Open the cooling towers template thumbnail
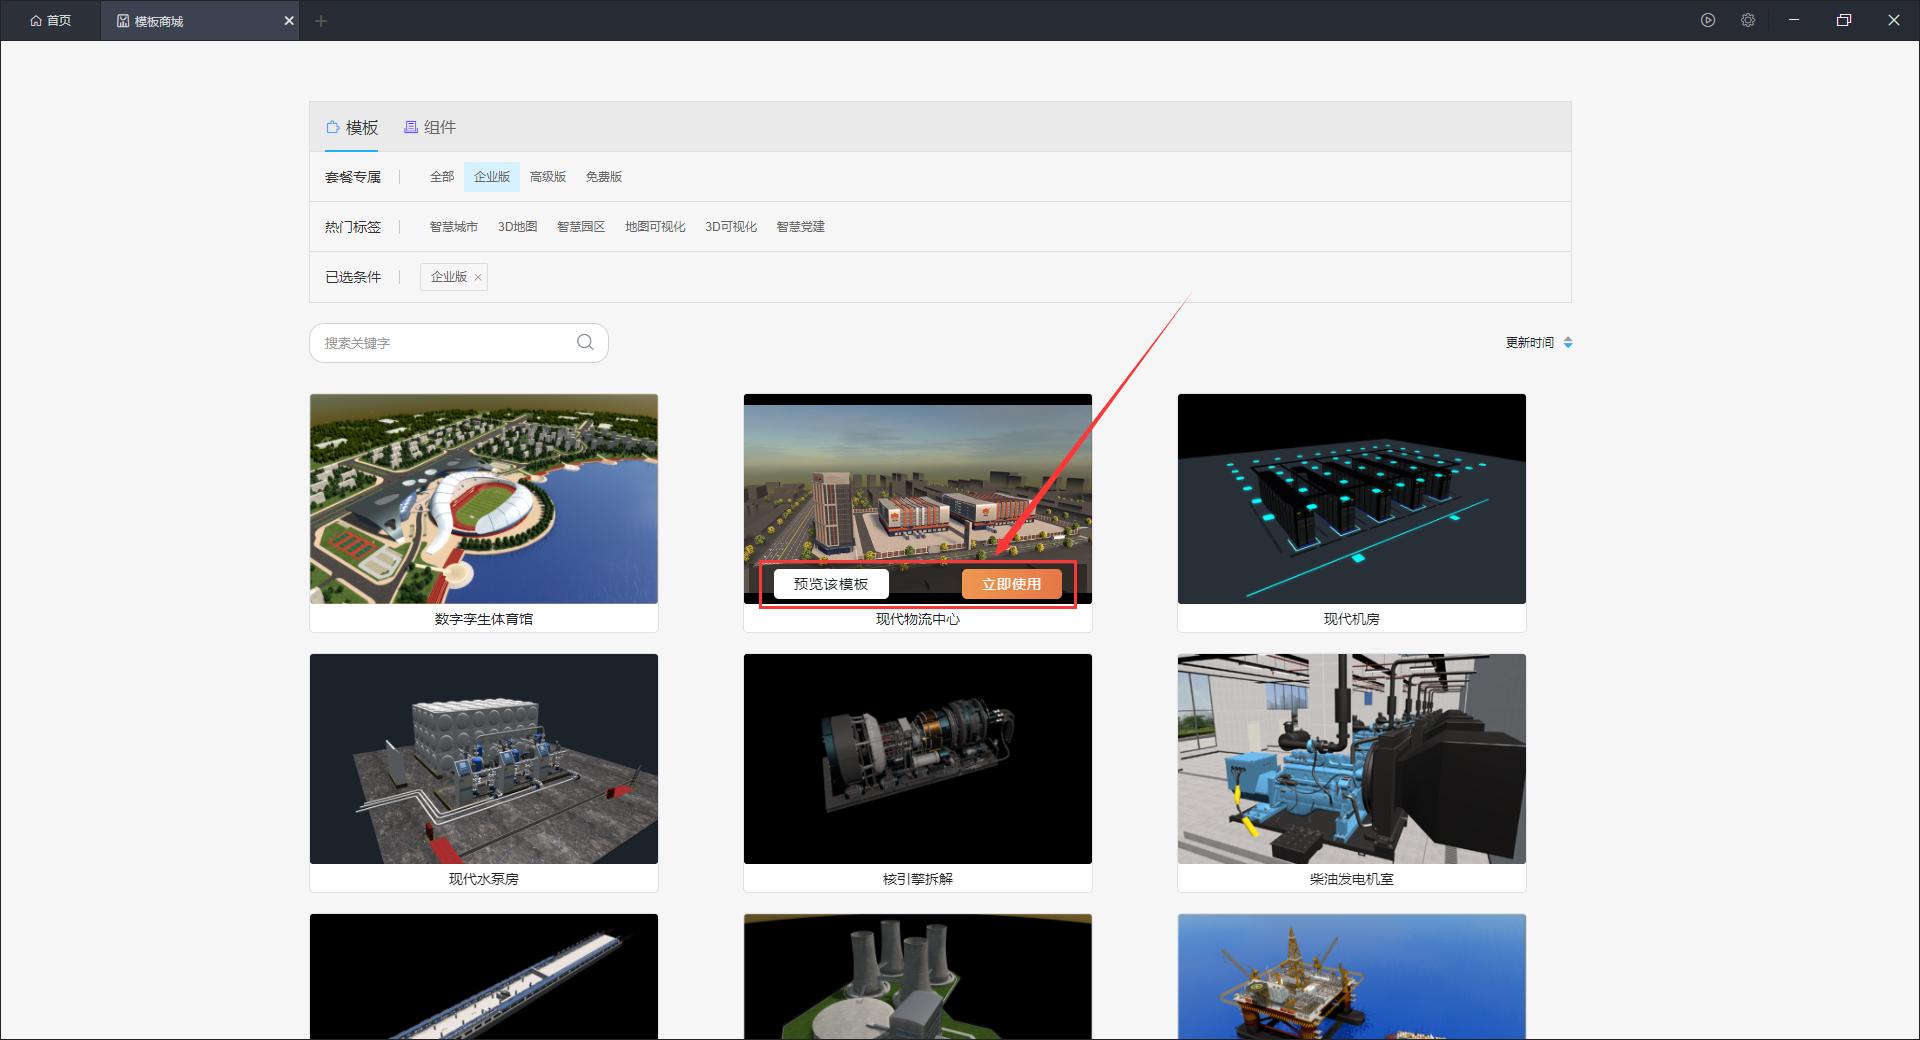 tap(918, 976)
